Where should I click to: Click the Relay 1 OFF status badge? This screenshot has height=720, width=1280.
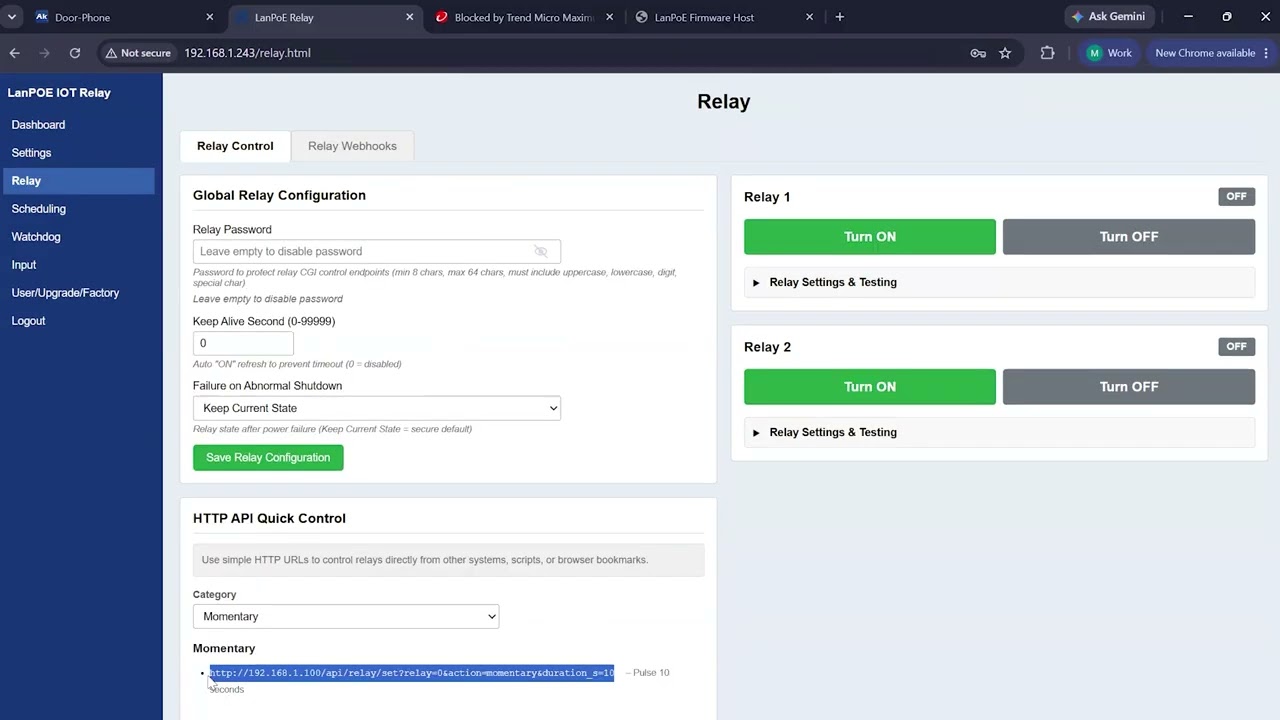[1236, 196]
